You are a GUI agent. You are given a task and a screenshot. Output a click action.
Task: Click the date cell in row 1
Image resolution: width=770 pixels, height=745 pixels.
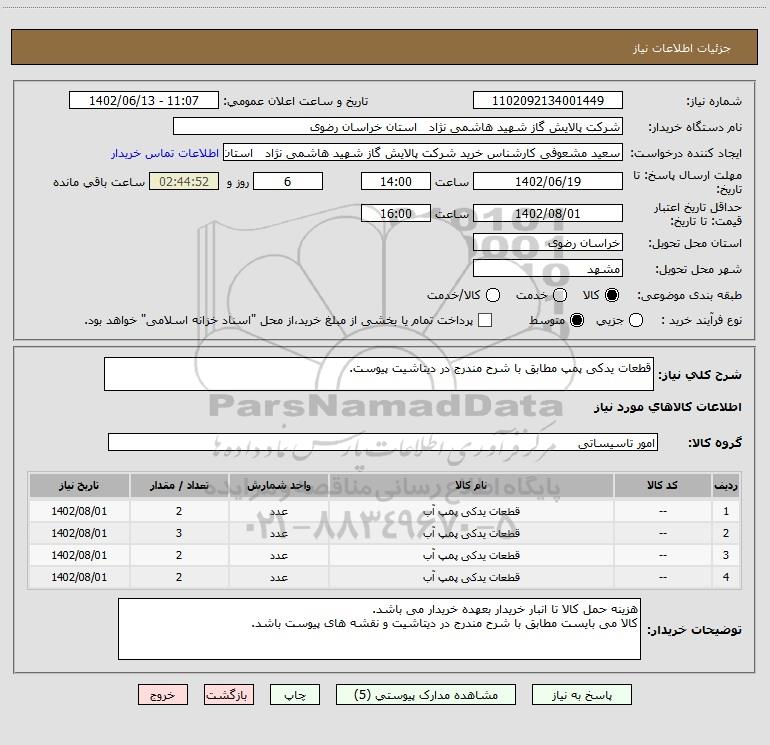tap(79, 511)
